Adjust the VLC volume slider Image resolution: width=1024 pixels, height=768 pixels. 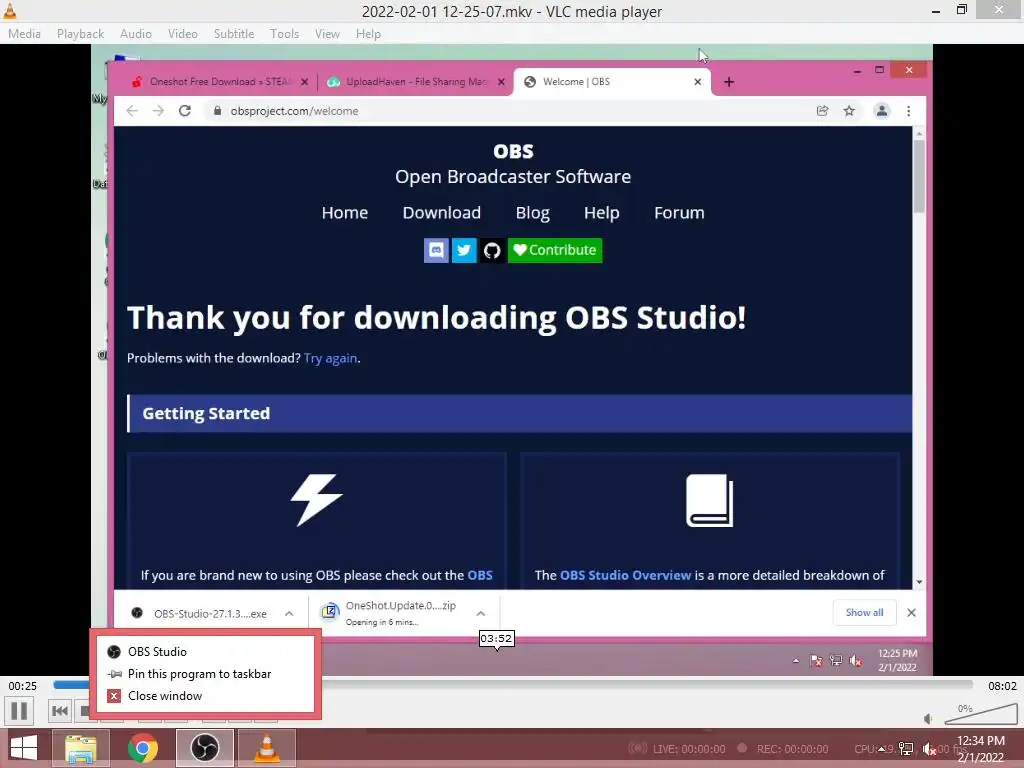(981, 714)
